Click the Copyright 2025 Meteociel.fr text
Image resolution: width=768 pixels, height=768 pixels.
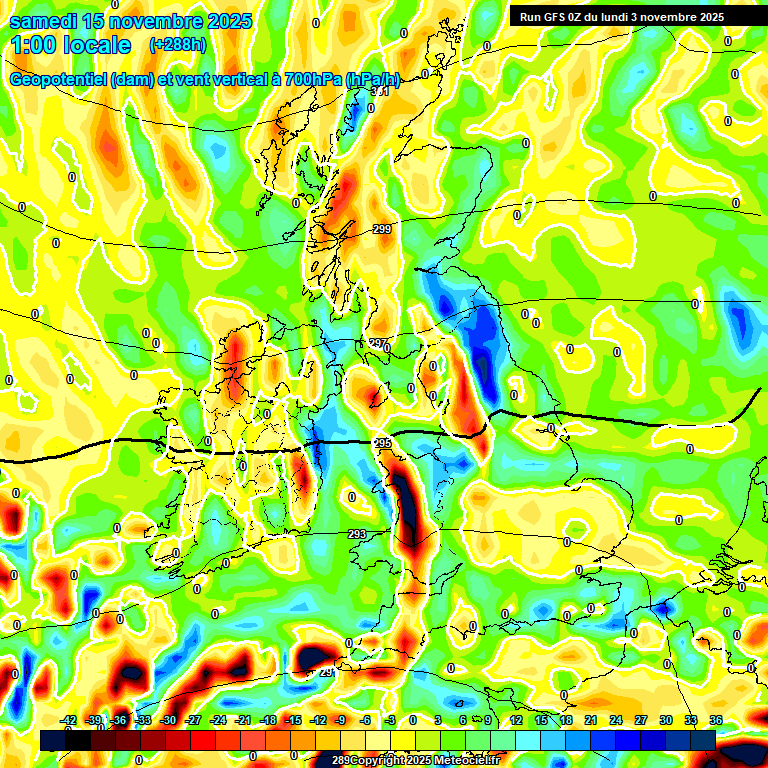tap(415, 761)
